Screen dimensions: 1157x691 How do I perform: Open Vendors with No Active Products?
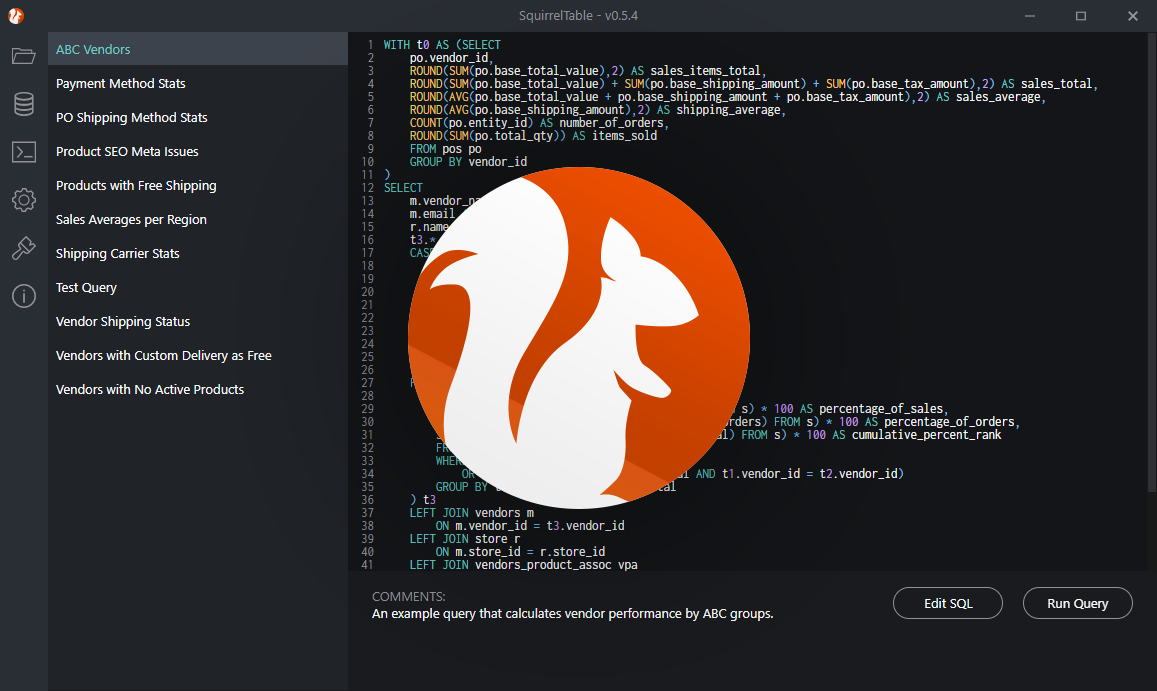[x=198, y=389]
